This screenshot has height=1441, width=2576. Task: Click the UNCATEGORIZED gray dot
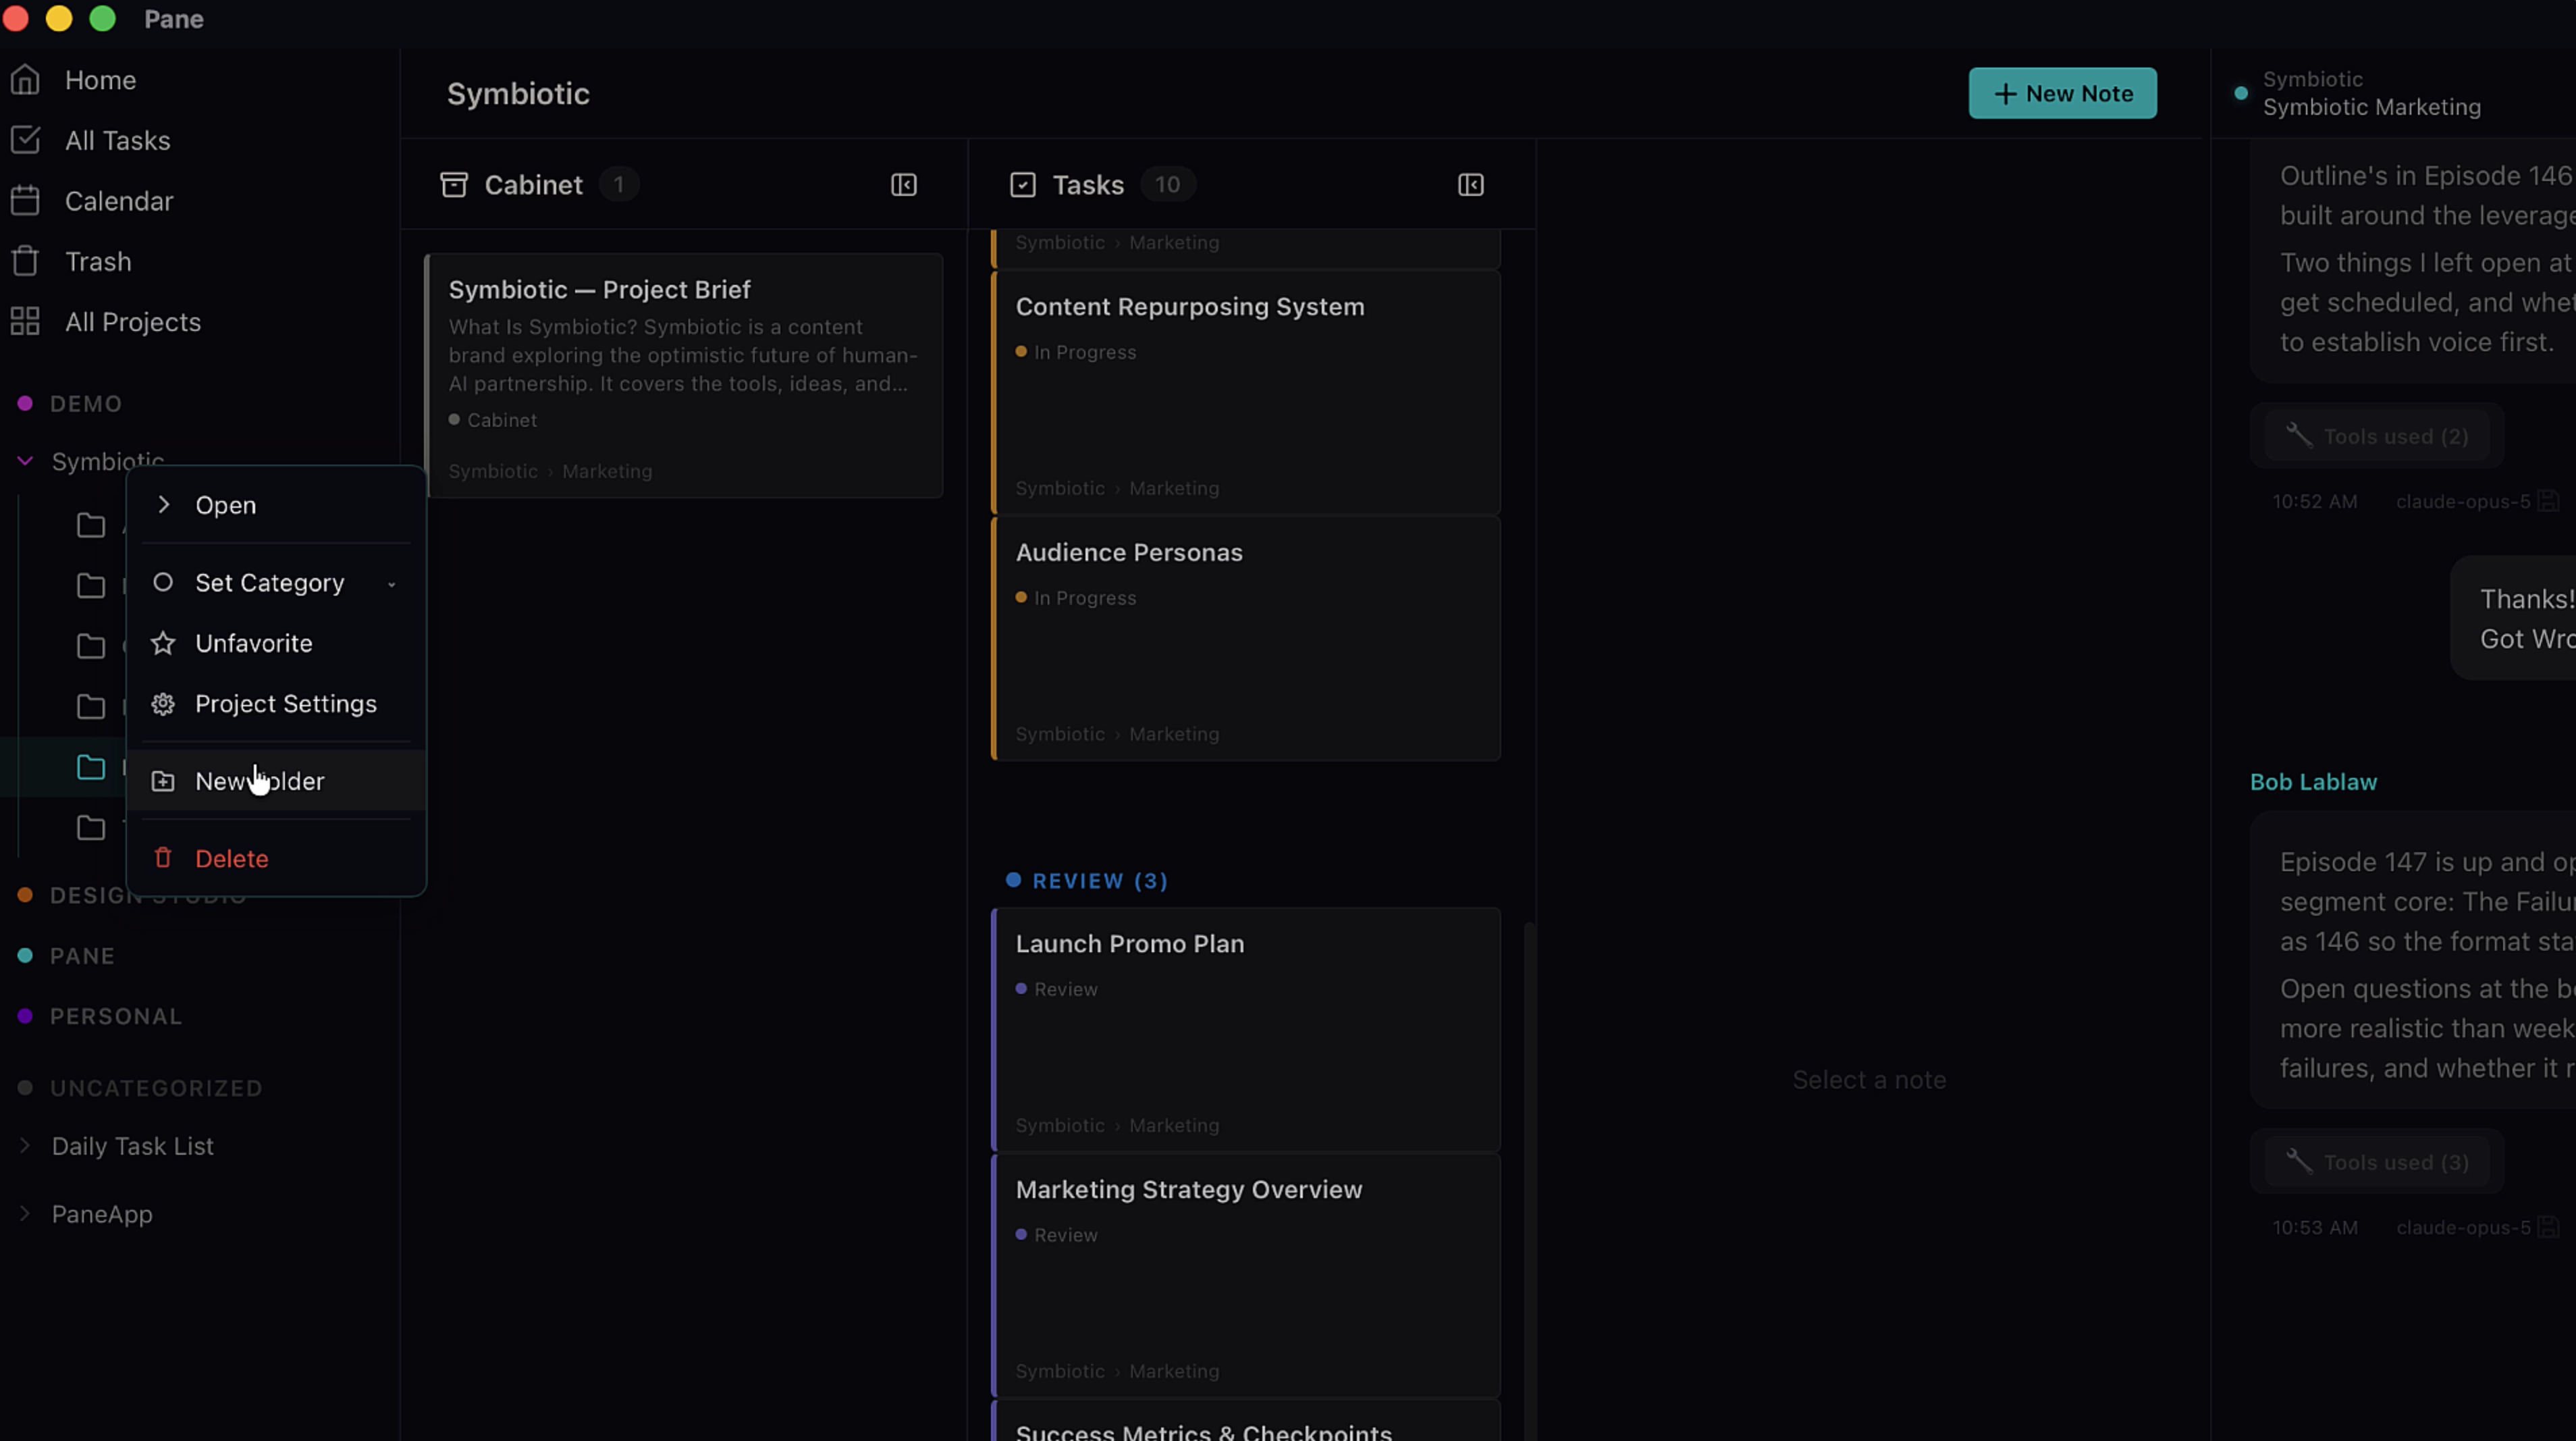click(x=25, y=1088)
